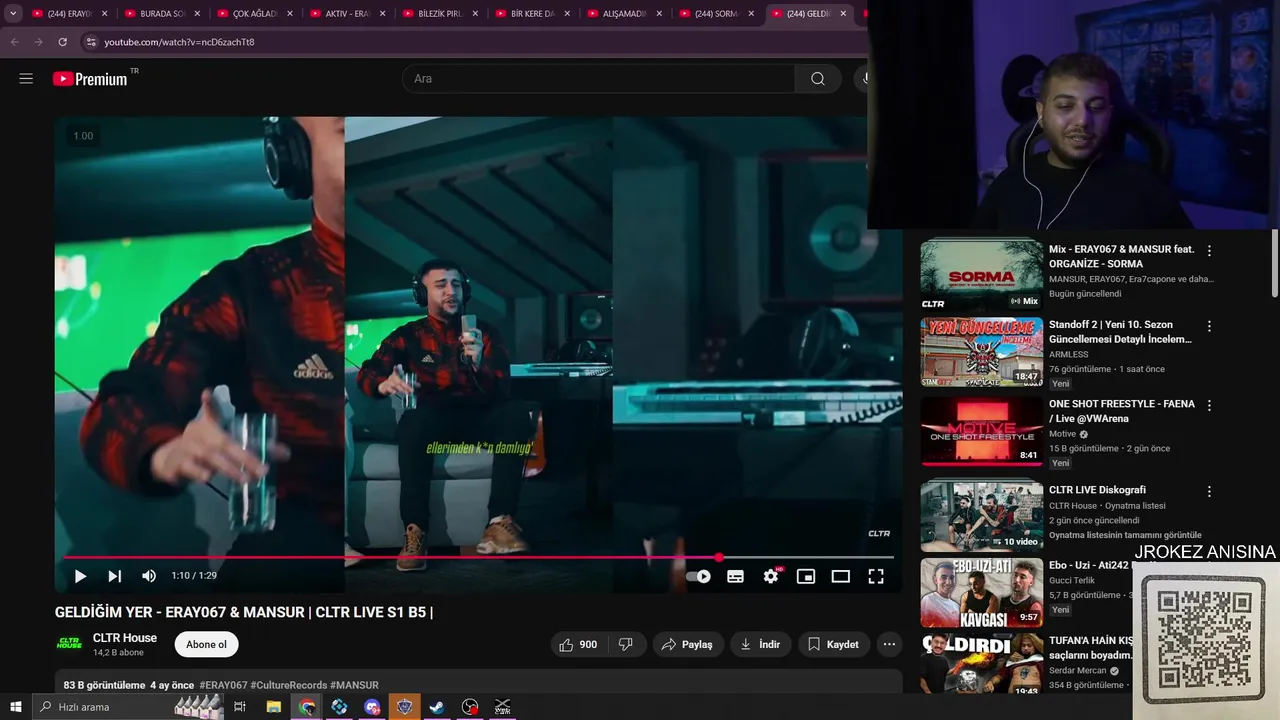Subscribe with the Abone ol button
1280x720 pixels.
(206, 644)
